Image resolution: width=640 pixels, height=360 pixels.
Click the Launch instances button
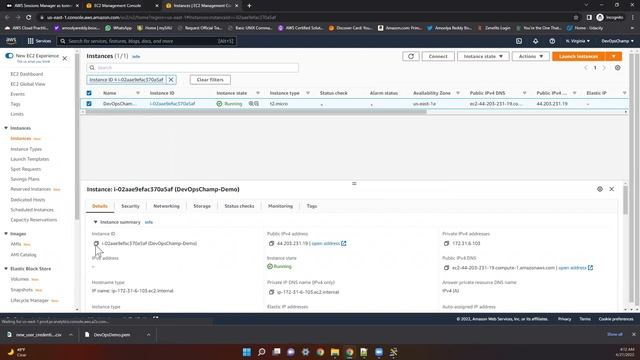click(x=578, y=56)
